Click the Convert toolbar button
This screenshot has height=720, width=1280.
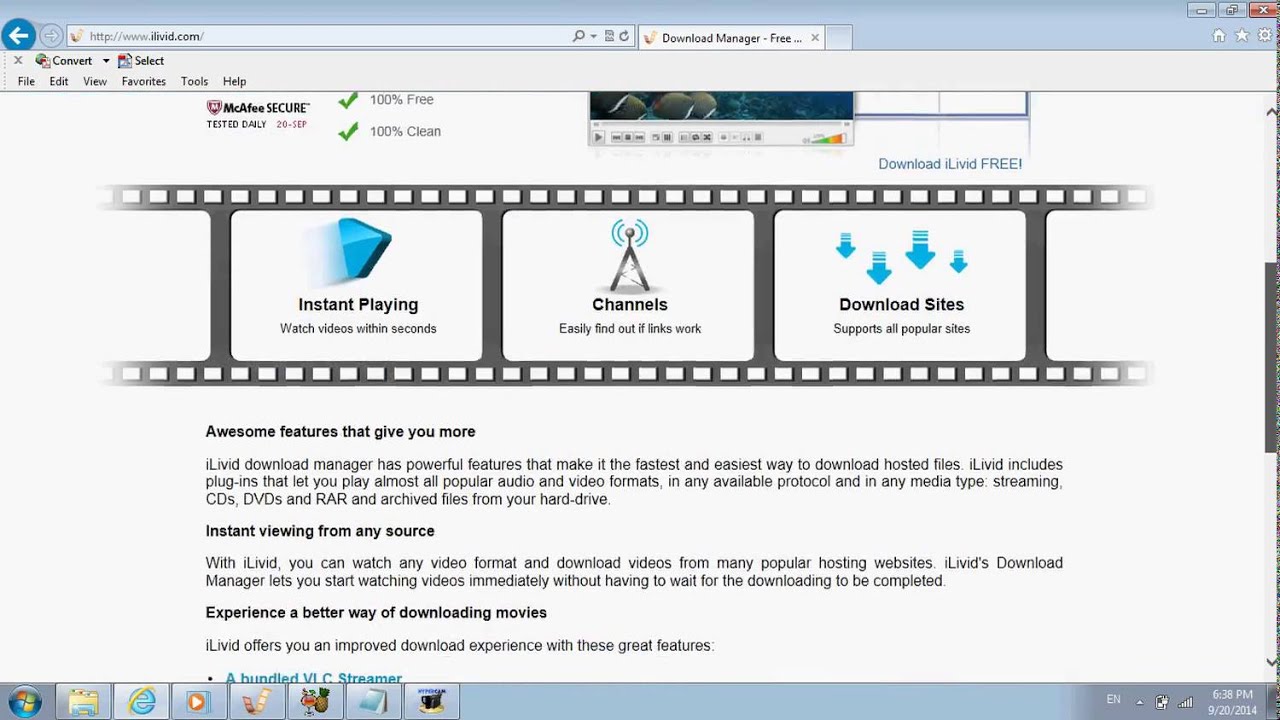[64, 61]
